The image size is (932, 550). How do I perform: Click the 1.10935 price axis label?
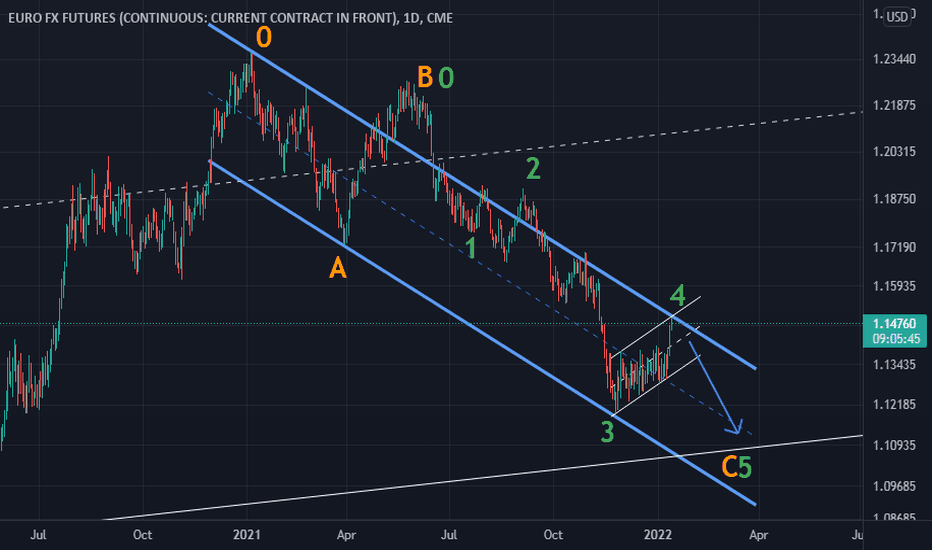pyautogui.click(x=895, y=445)
